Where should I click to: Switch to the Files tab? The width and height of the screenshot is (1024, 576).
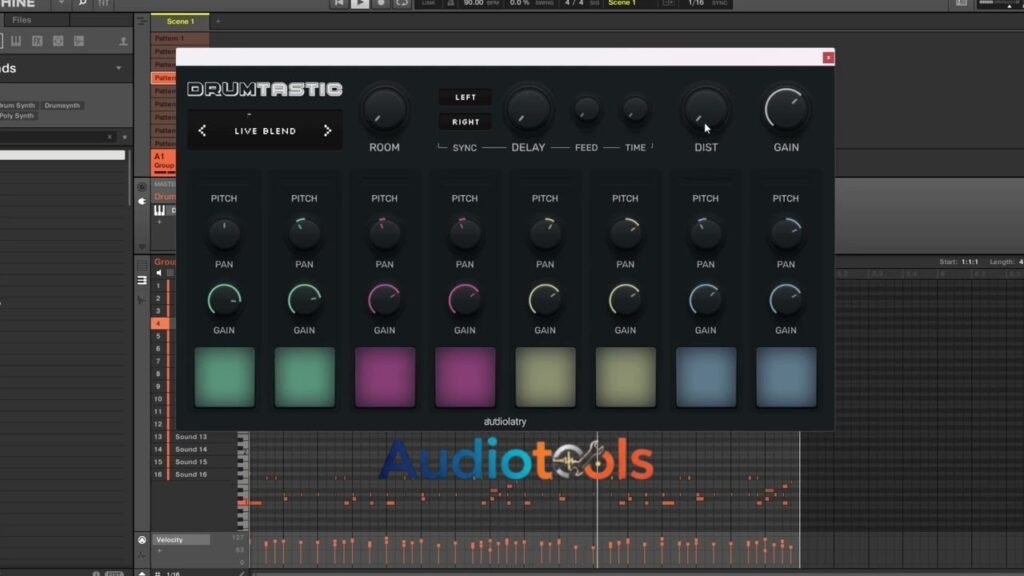tap(22, 20)
